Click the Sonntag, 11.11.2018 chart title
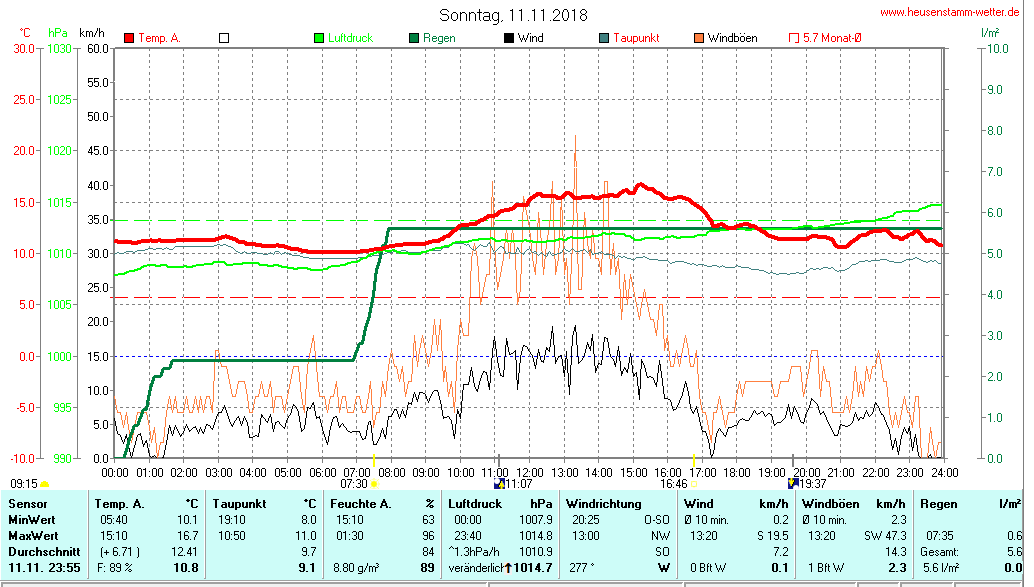The image size is (1034, 587). pos(514,15)
